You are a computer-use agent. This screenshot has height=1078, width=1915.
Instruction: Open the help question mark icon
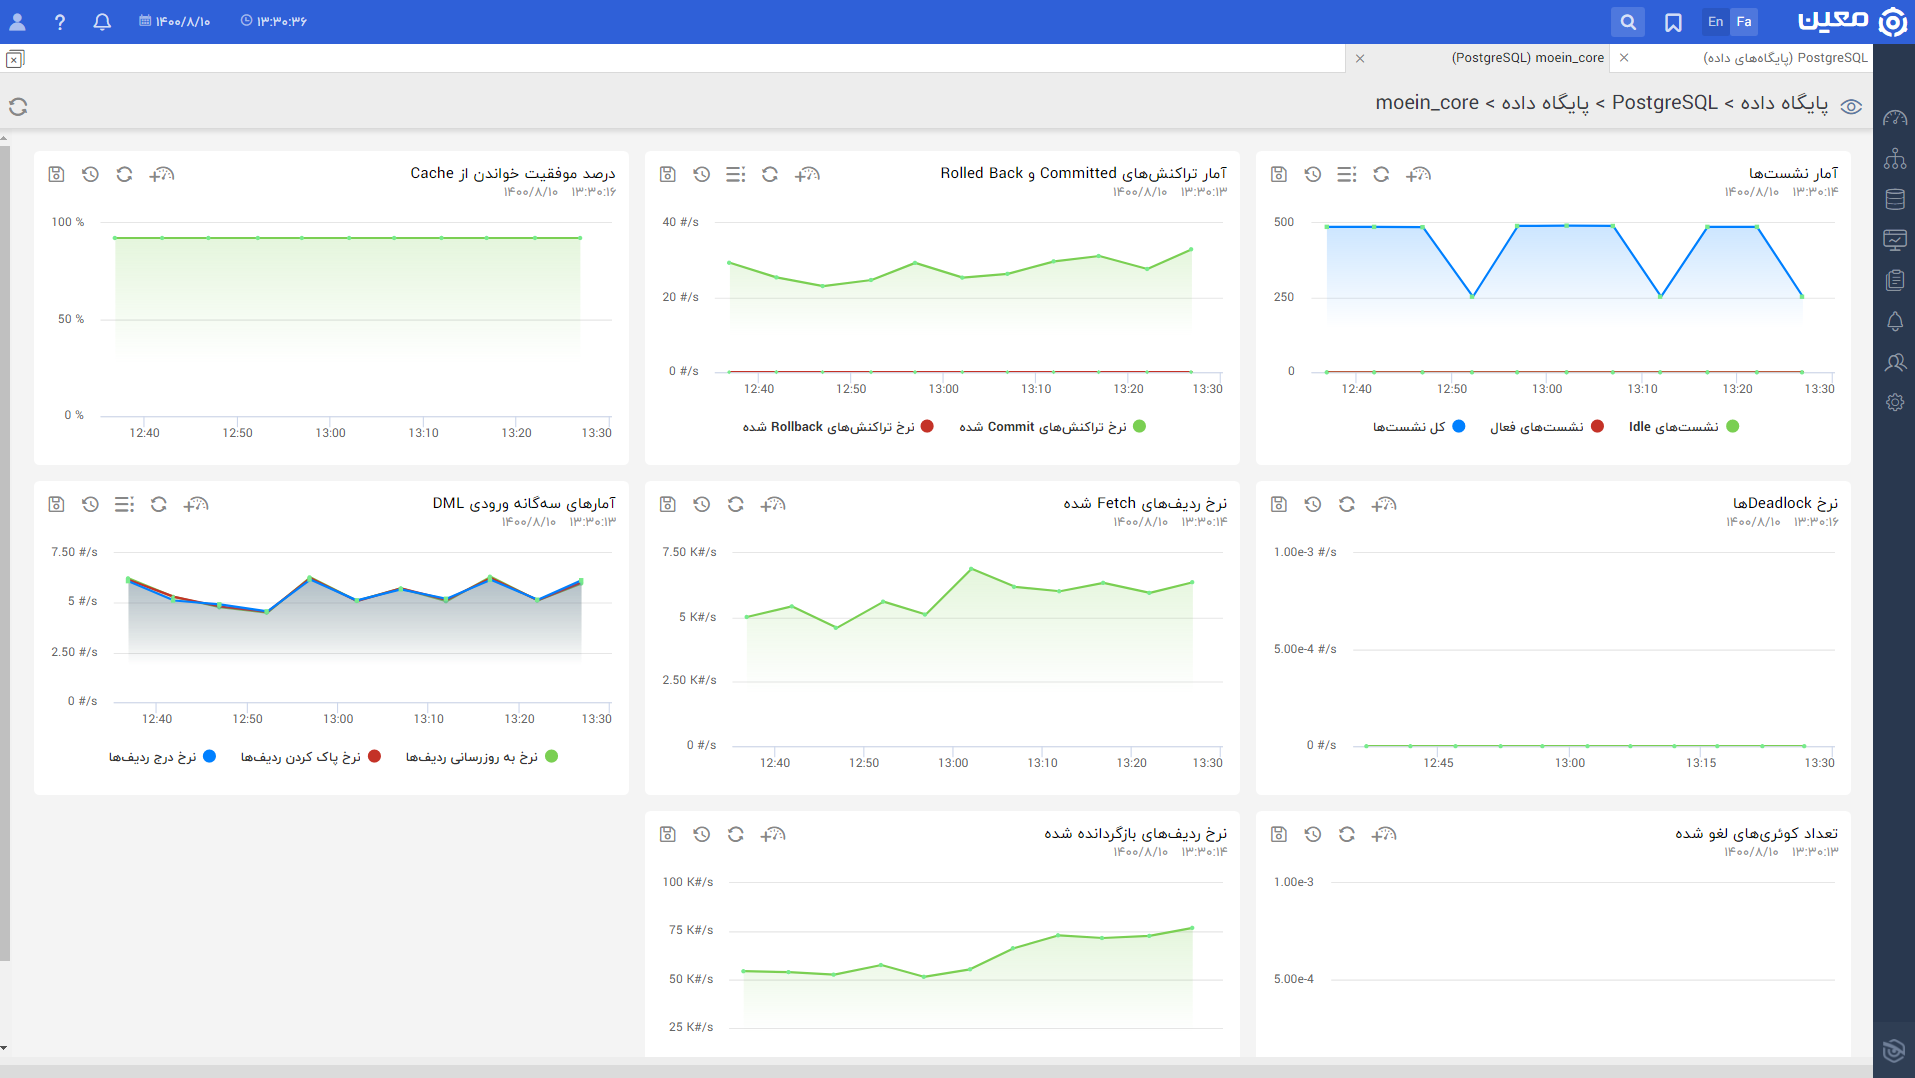click(x=60, y=21)
